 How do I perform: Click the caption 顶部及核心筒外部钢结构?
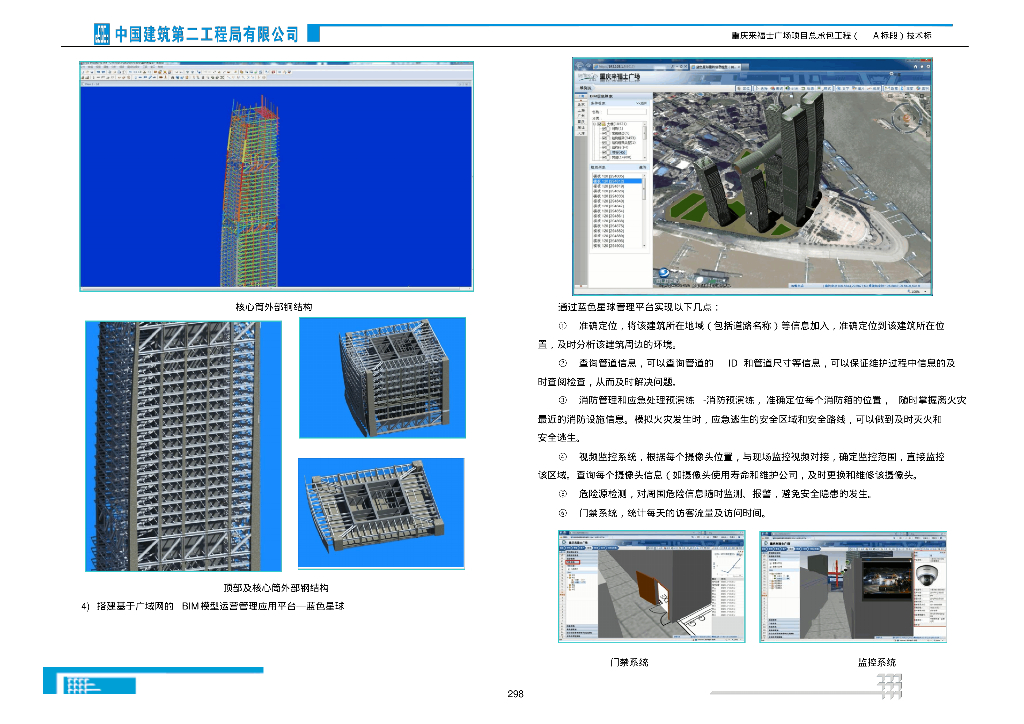pyautogui.click(x=276, y=588)
